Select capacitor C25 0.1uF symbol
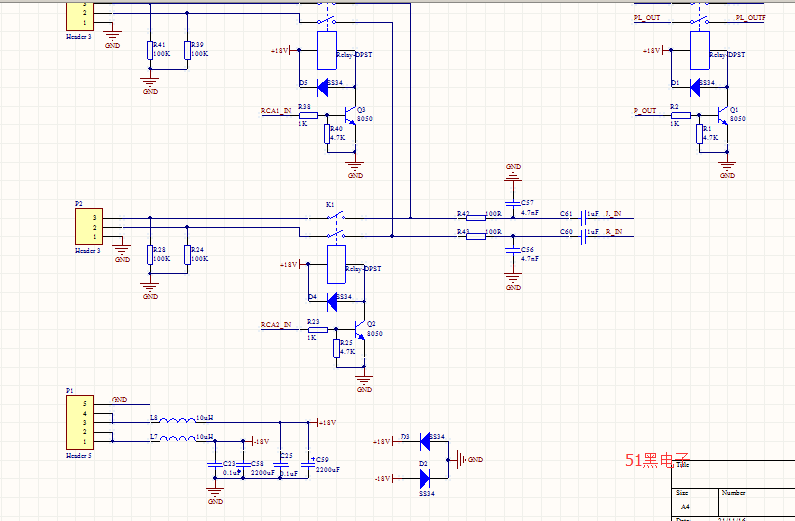This screenshot has height=521, width=795. click(280, 464)
